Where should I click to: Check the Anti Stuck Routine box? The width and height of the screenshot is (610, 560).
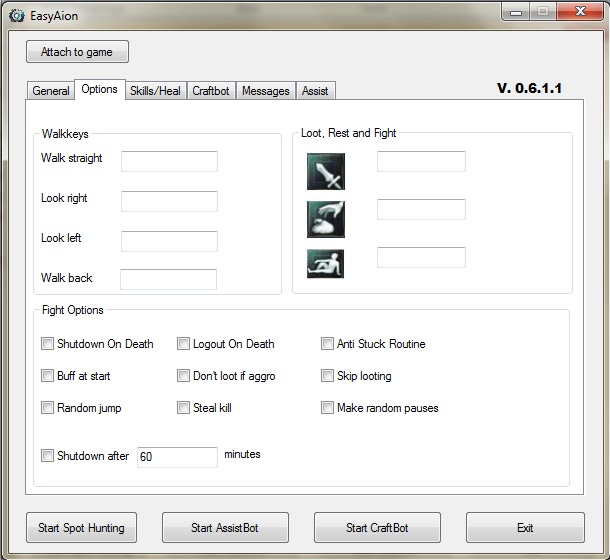pyautogui.click(x=328, y=344)
